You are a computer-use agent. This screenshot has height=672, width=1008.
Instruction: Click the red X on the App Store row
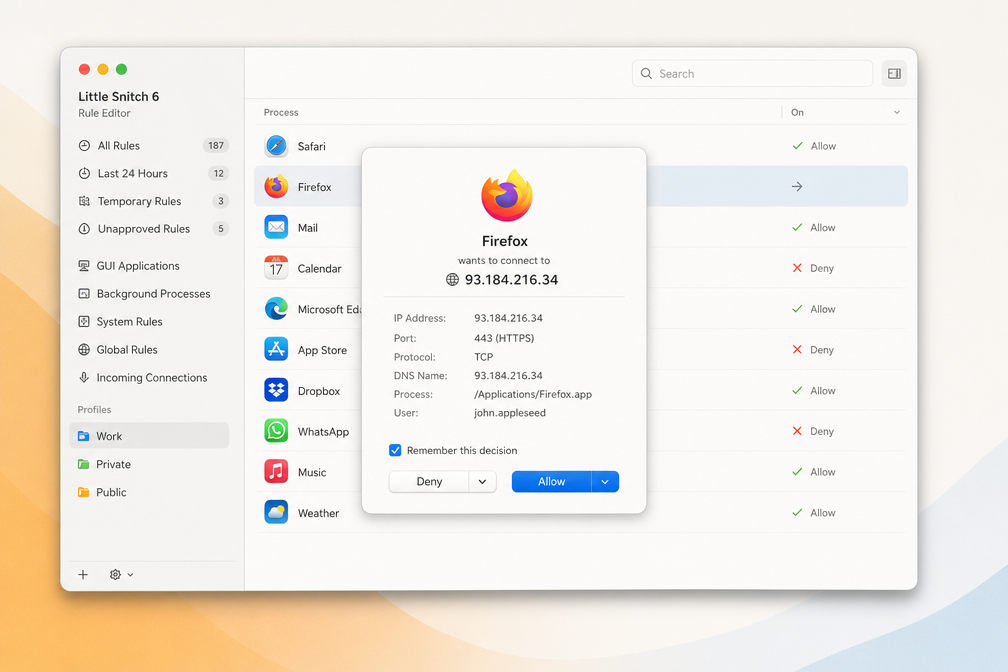(797, 350)
